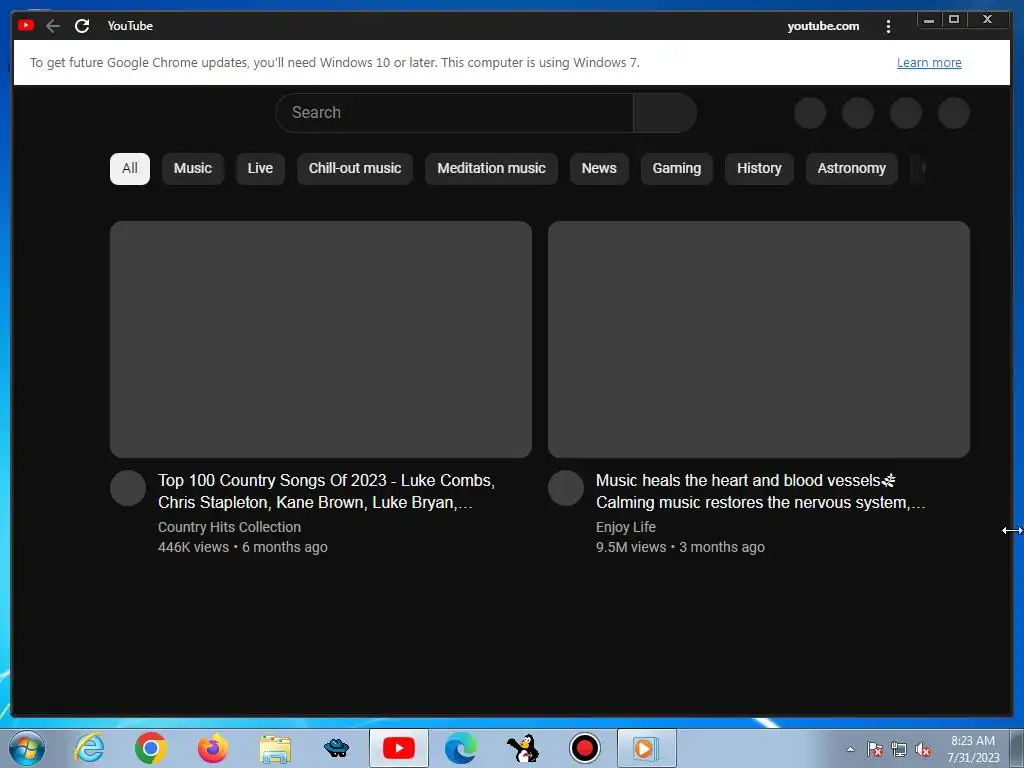Select the Live filter chip
The image size is (1024, 768).
click(x=260, y=168)
